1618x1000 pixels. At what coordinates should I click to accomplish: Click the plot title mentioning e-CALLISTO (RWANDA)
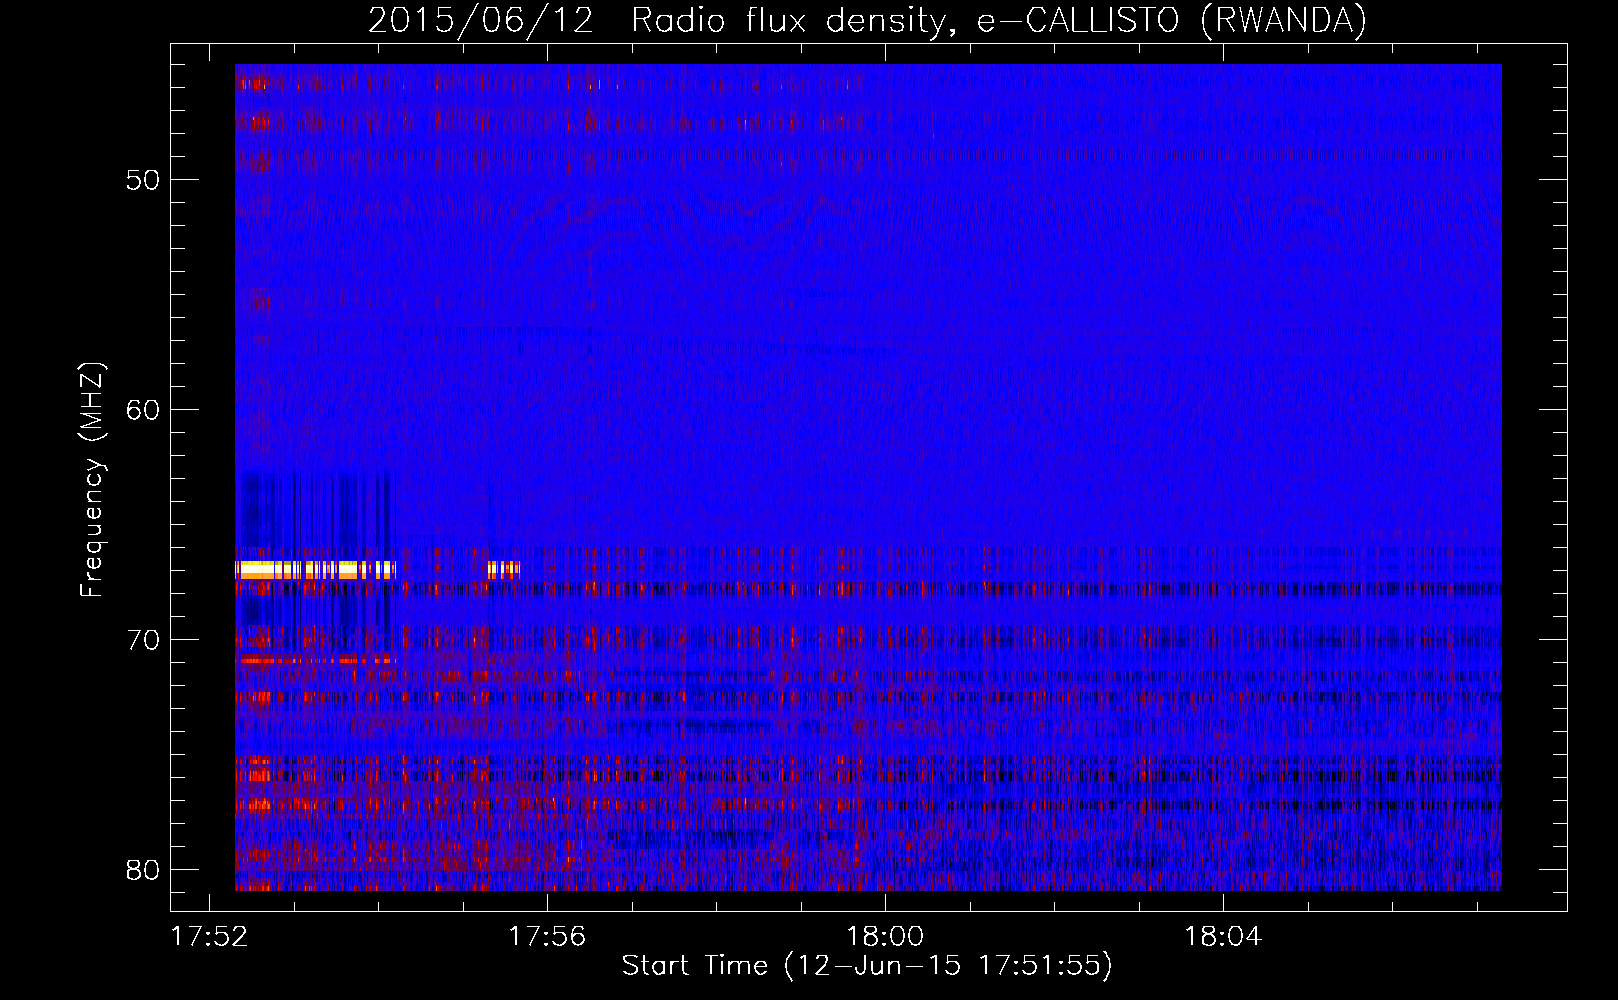click(867, 20)
